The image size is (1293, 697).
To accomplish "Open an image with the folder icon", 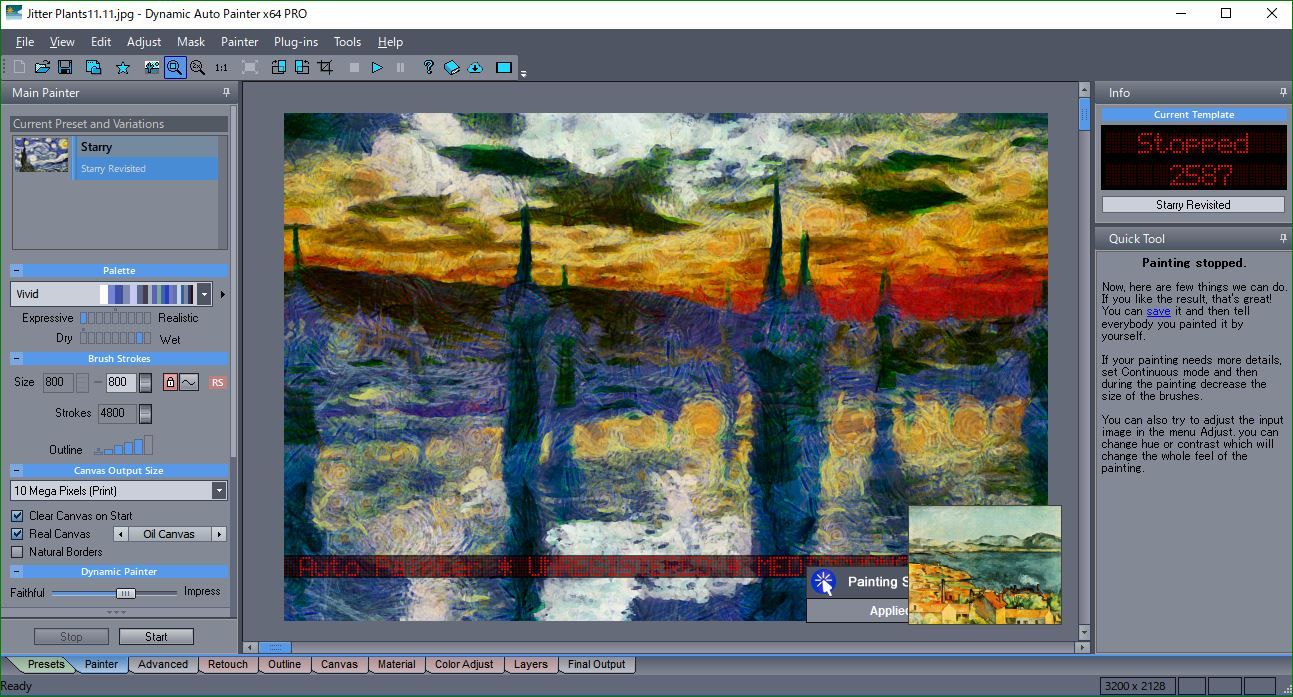I will coord(42,67).
